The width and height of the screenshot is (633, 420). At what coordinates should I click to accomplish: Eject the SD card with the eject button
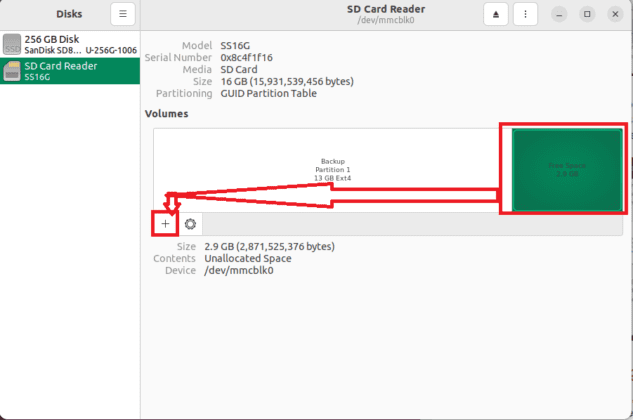tap(496, 14)
